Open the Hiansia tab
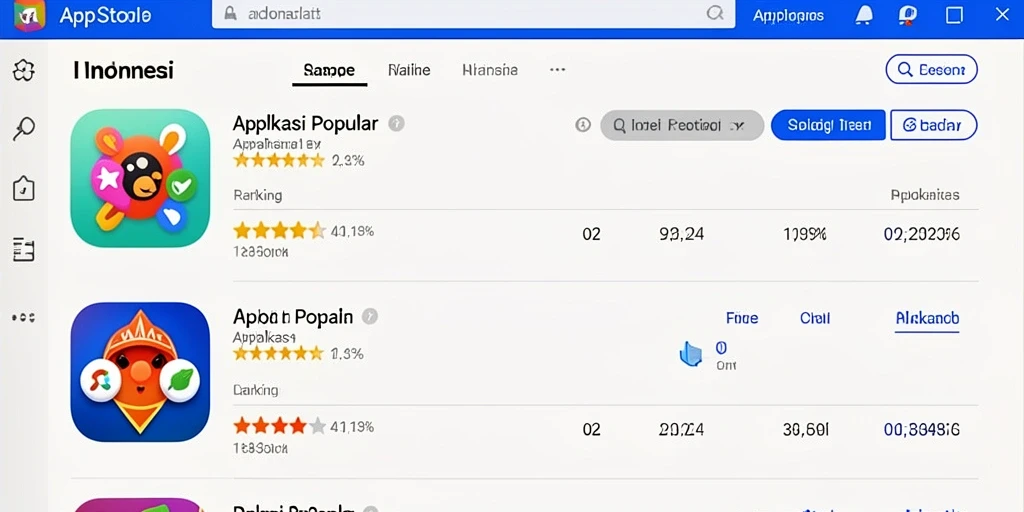Screen dimensions: 1024x512 490,70
